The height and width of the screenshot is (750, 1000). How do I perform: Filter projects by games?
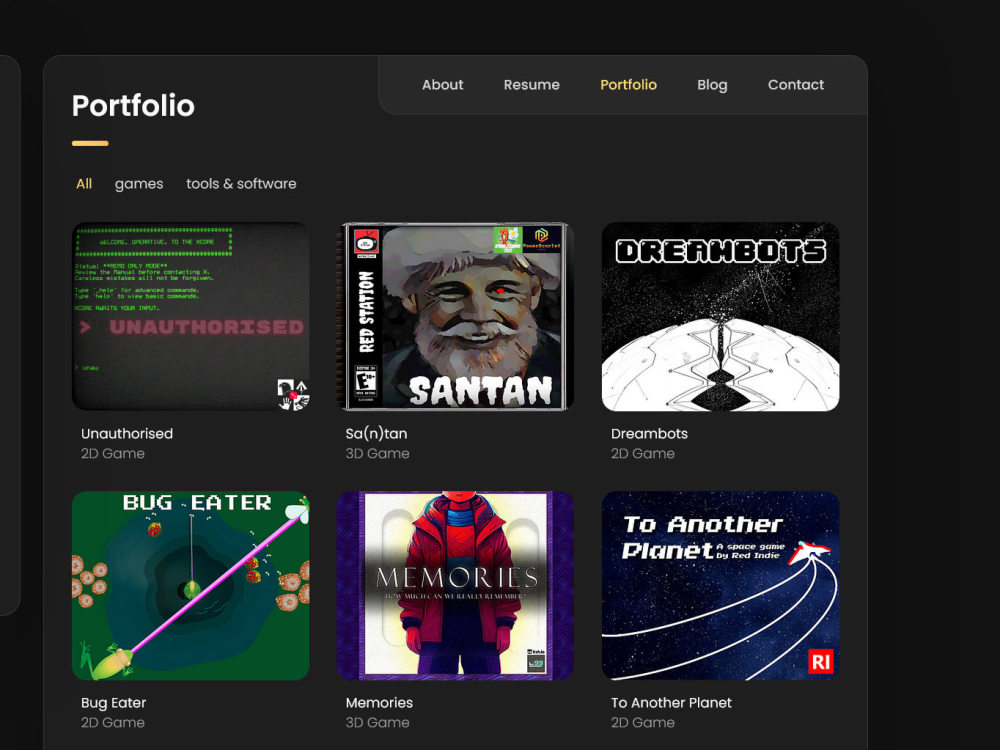pyautogui.click(x=139, y=184)
